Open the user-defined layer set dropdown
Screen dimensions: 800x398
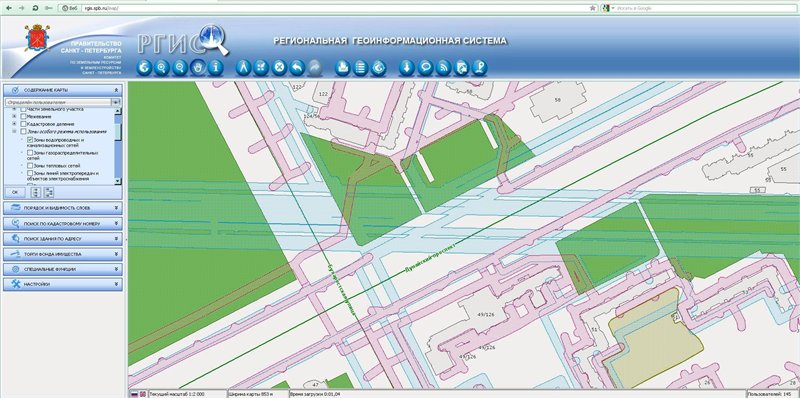116,103
